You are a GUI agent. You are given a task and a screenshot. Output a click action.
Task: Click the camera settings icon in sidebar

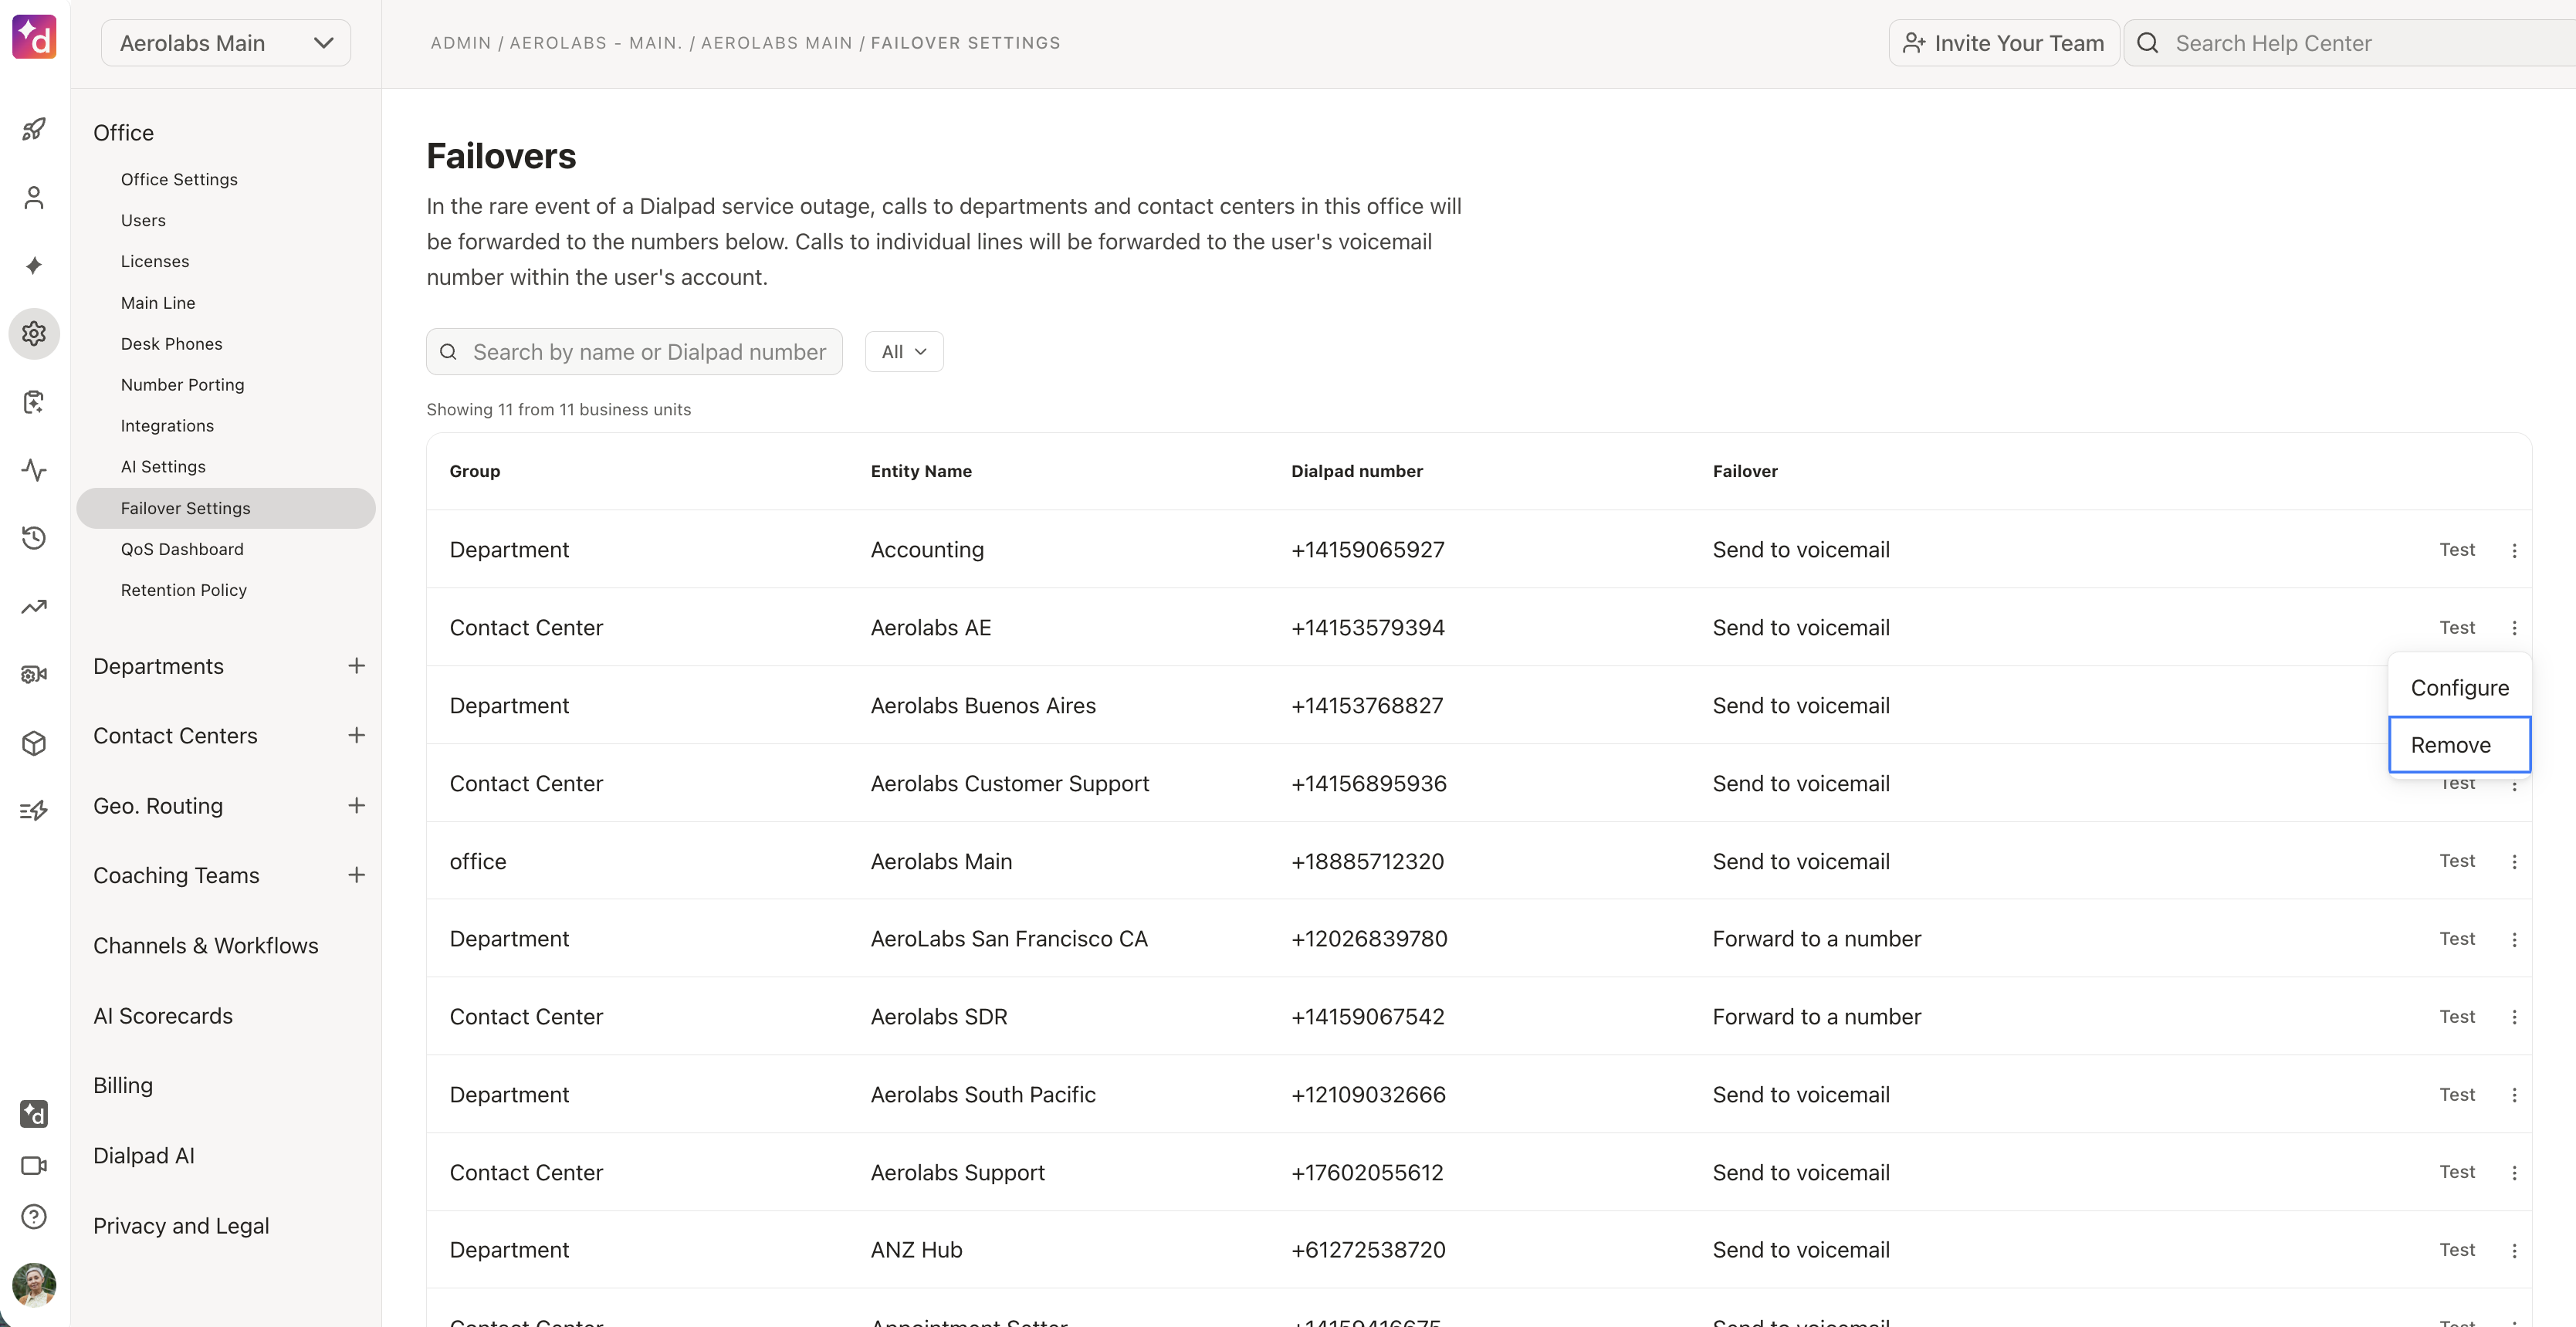pyautogui.click(x=34, y=675)
